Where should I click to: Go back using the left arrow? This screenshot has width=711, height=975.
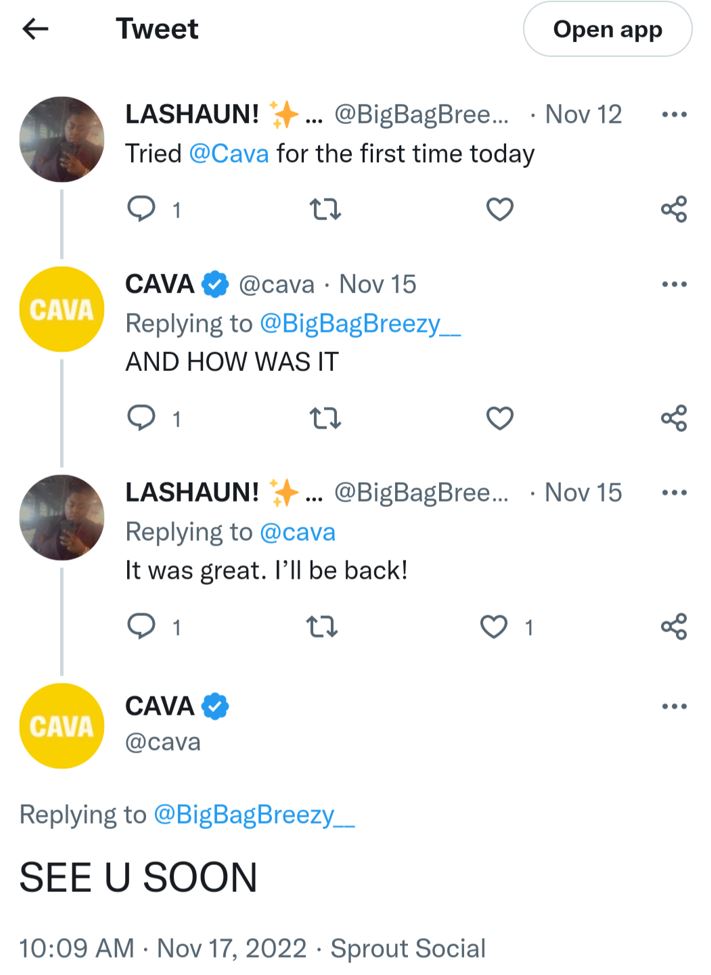click(x=36, y=30)
